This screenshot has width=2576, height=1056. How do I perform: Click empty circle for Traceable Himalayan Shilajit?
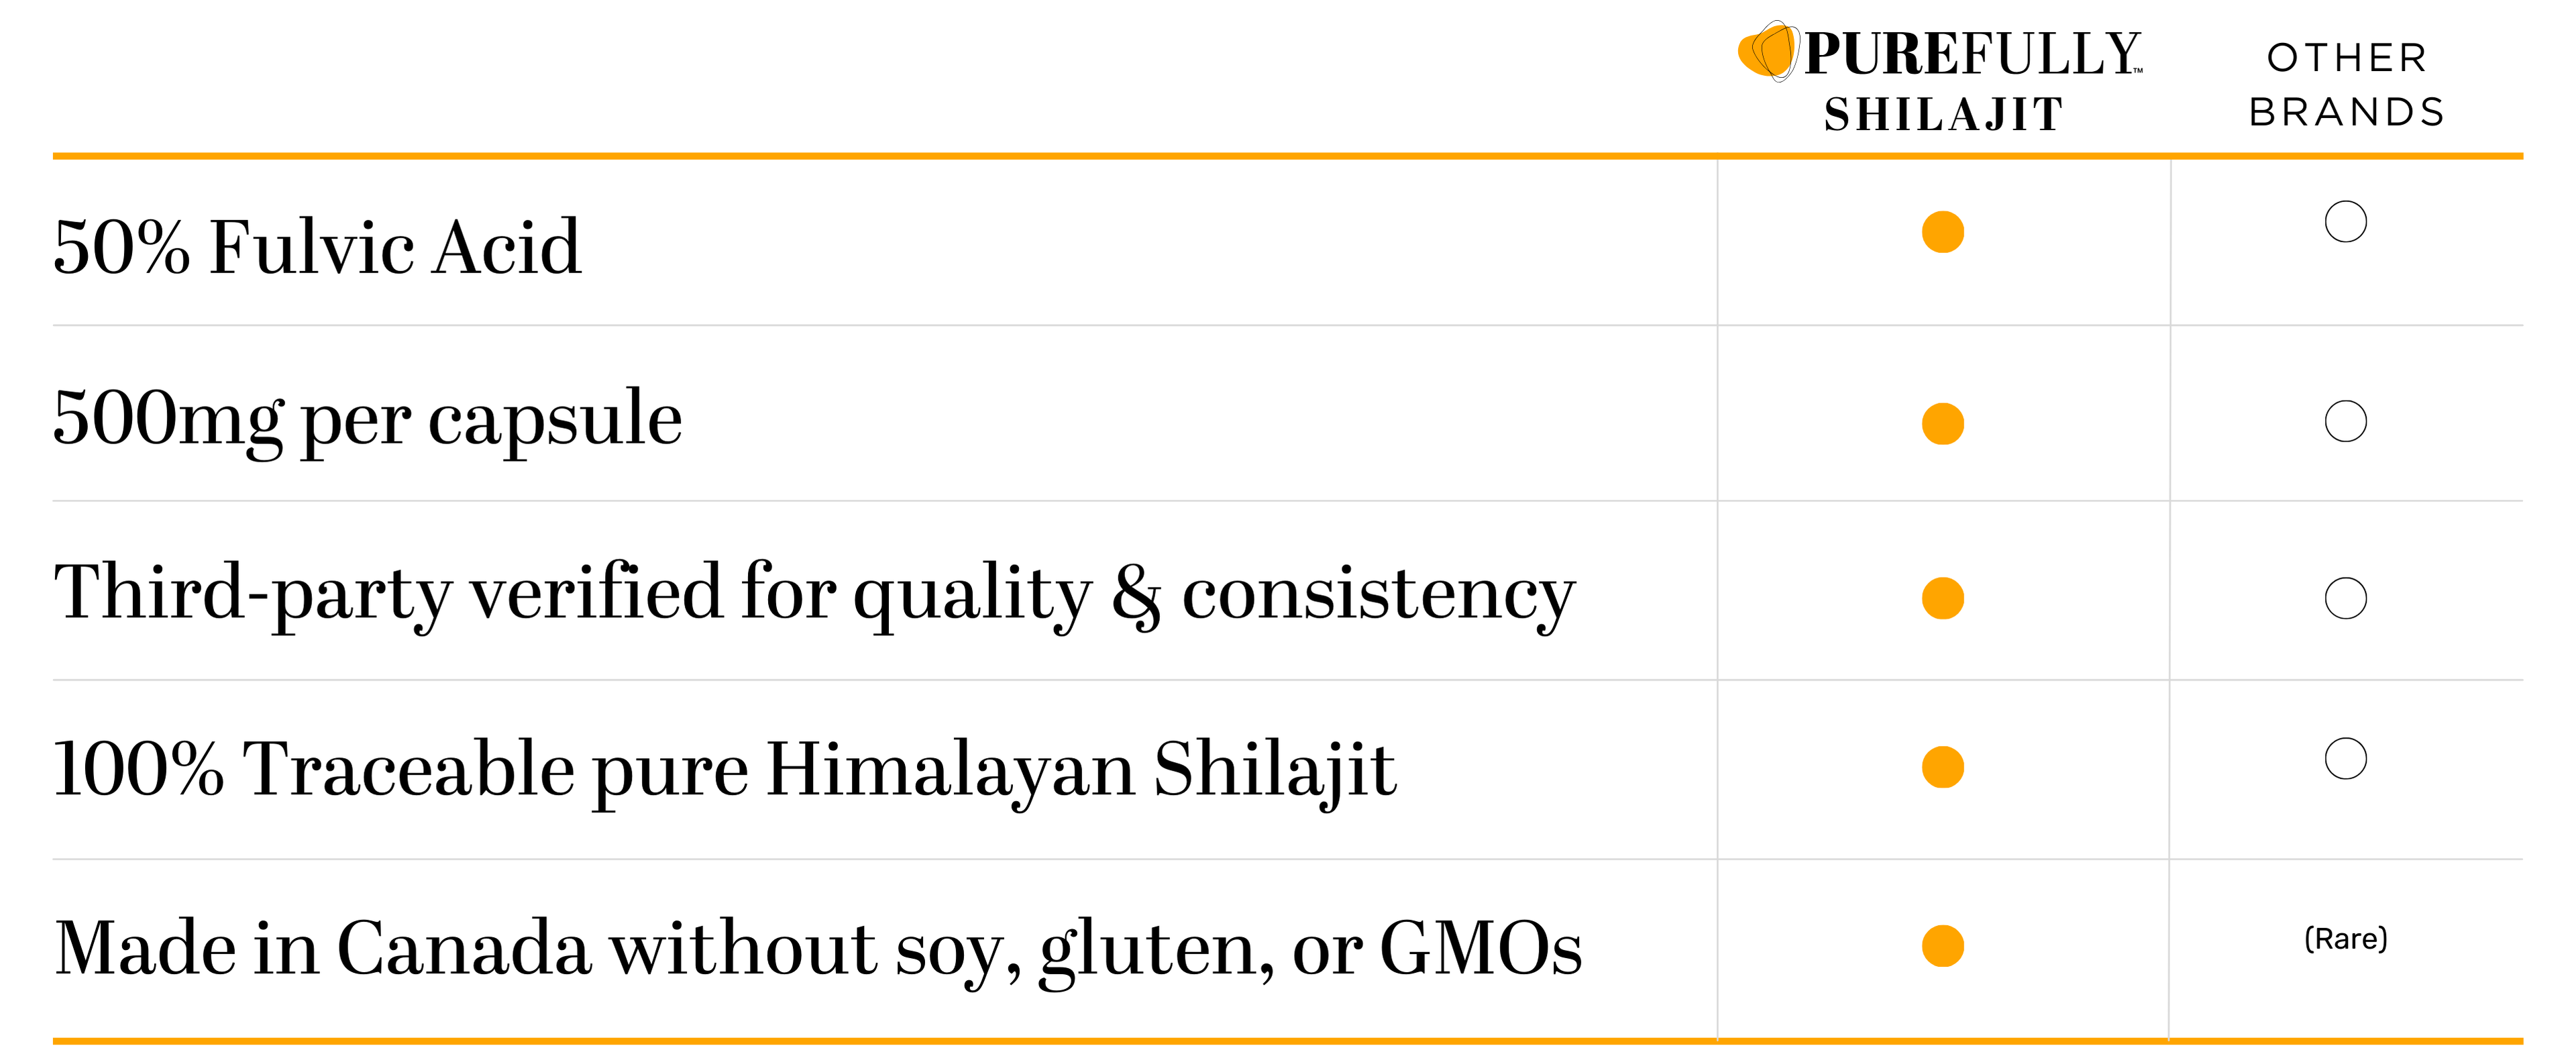click(x=2345, y=758)
